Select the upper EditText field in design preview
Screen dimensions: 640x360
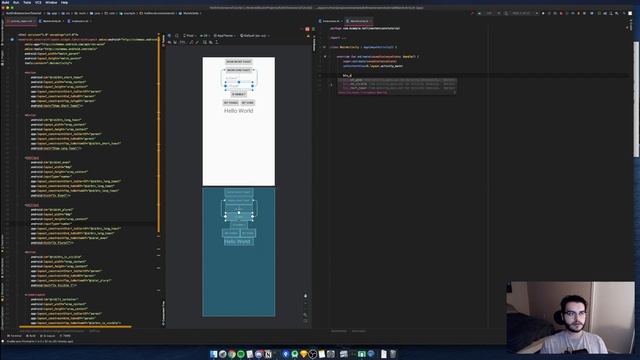(x=239, y=78)
